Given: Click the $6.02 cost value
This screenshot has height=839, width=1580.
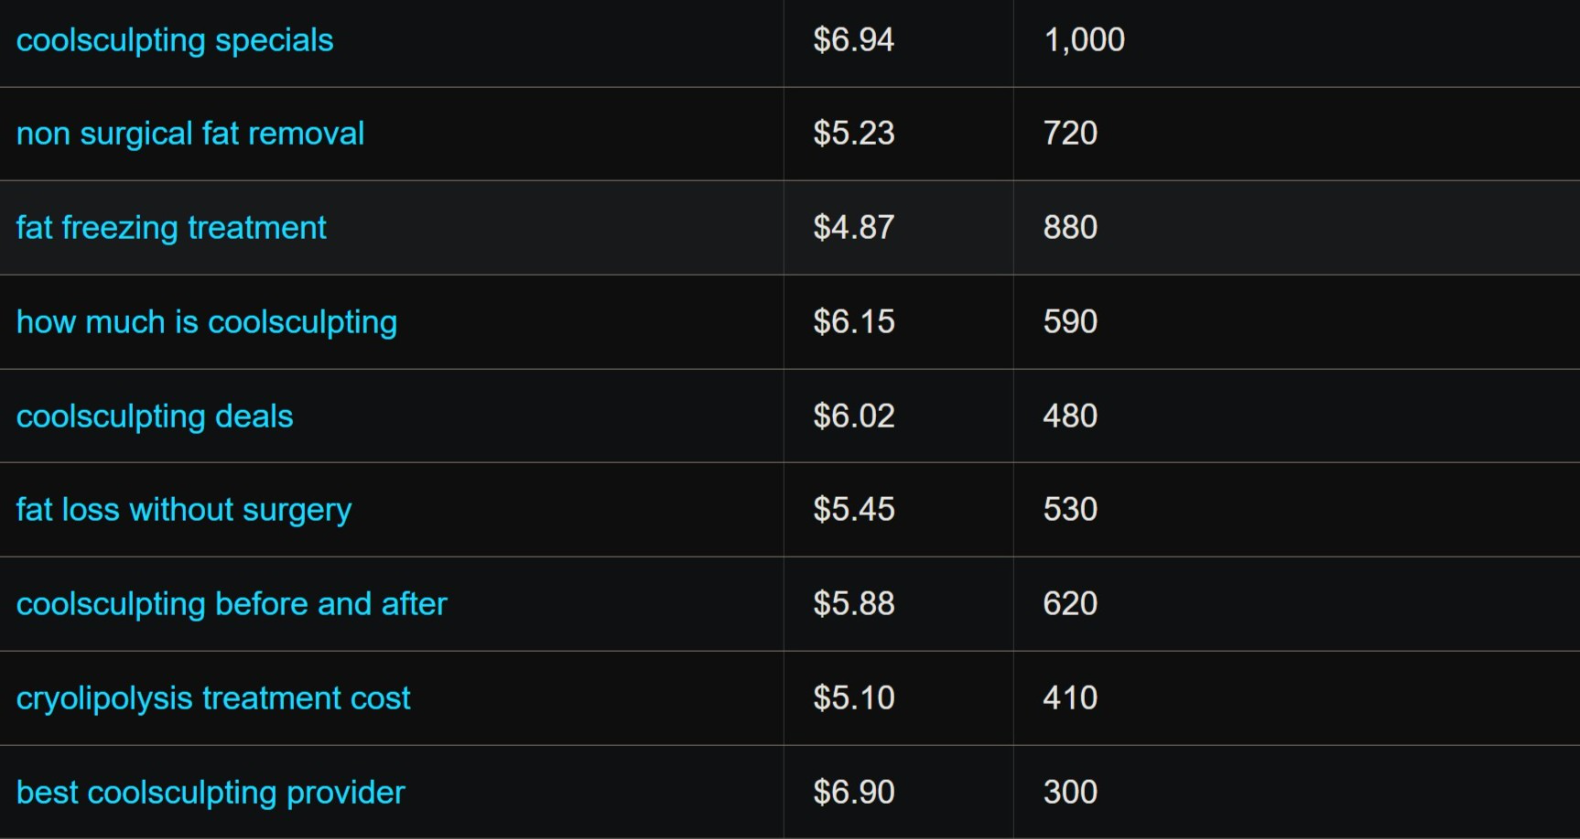Looking at the screenshot, I should pos(853,416).
